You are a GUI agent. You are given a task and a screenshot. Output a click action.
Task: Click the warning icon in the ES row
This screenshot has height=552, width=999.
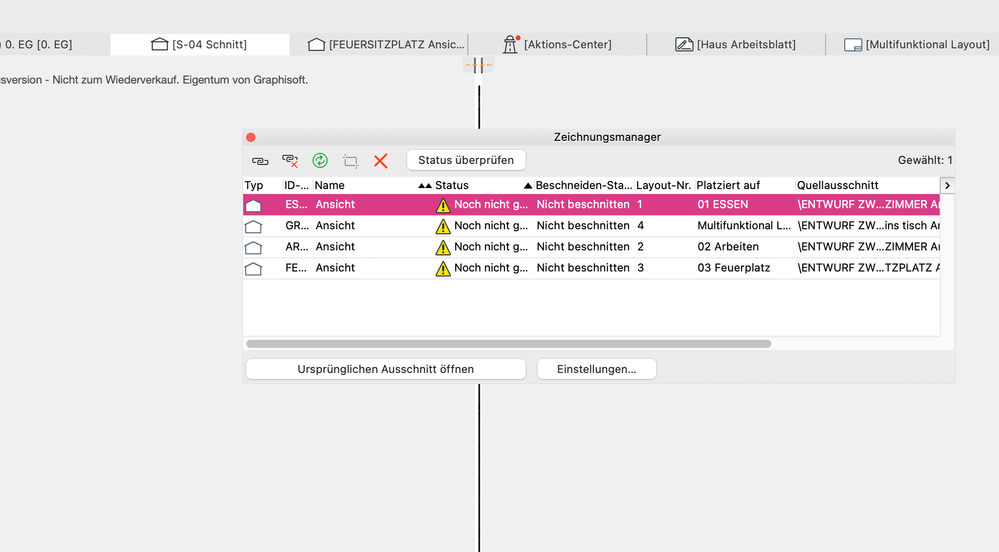tap(443, 205)
